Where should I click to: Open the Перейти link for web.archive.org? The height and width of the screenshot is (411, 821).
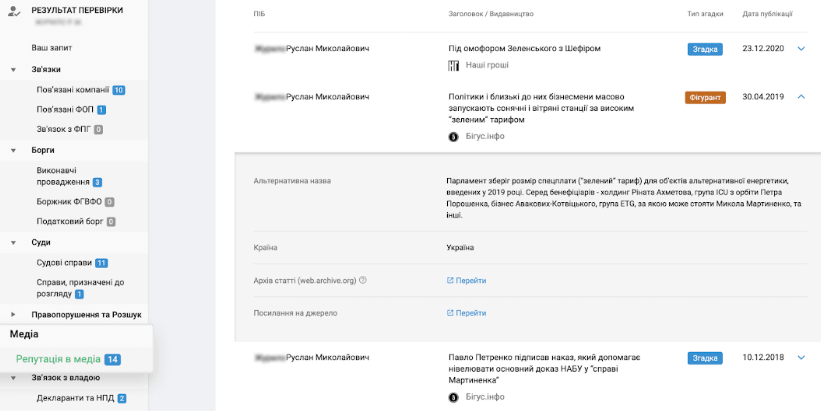[x=467, y=280]
